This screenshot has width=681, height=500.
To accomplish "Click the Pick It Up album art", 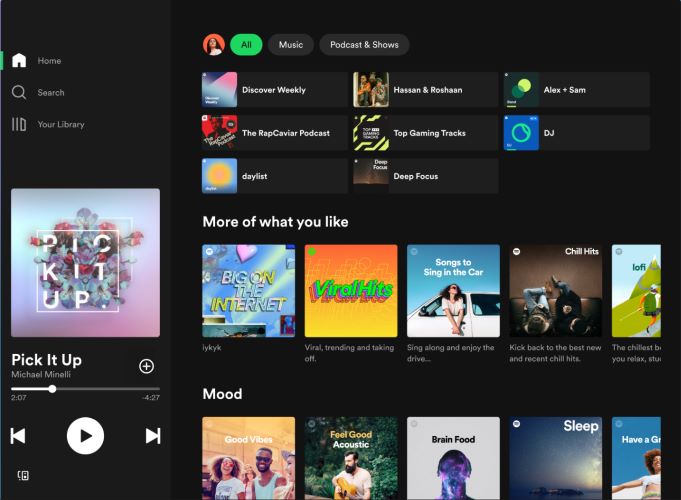I will click(x=86, y=262).
